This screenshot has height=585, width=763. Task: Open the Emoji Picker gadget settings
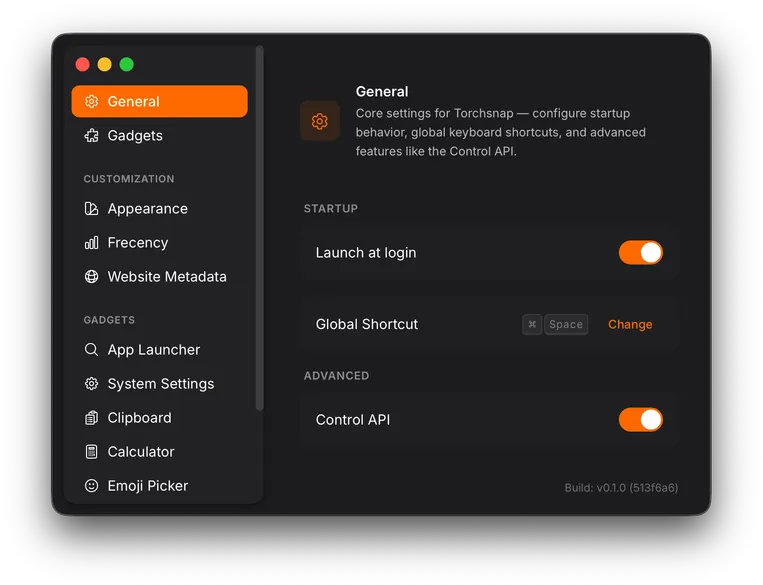pyautogui.click(x=160, y=486)
